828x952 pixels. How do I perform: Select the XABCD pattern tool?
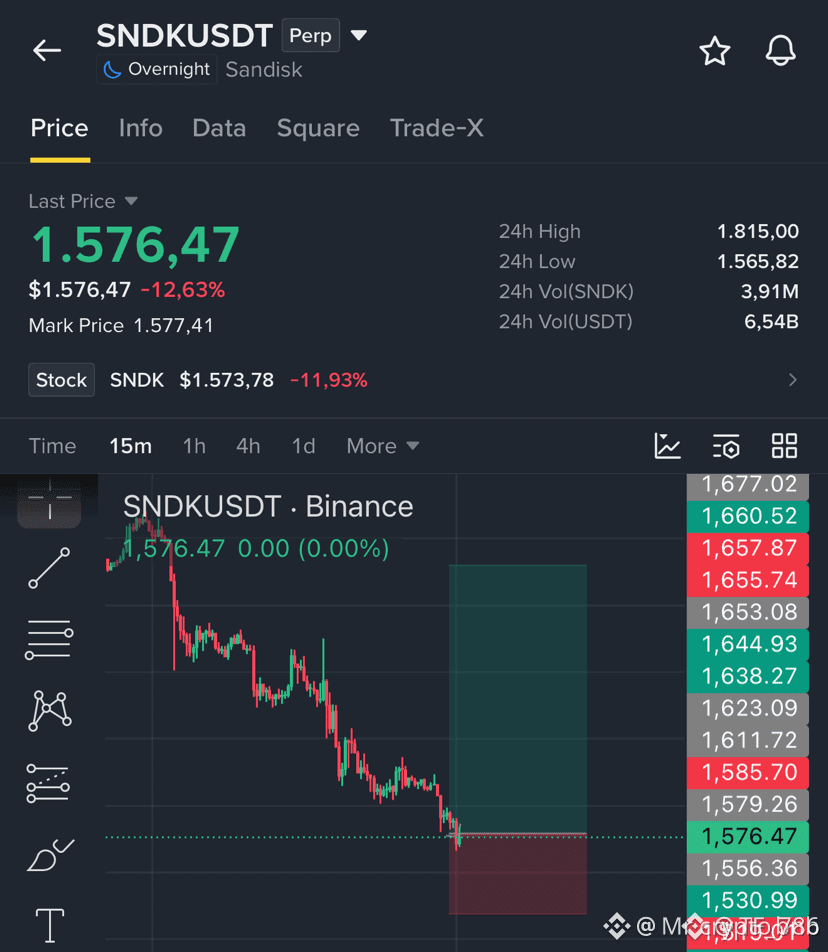click(x=50, y=710)
